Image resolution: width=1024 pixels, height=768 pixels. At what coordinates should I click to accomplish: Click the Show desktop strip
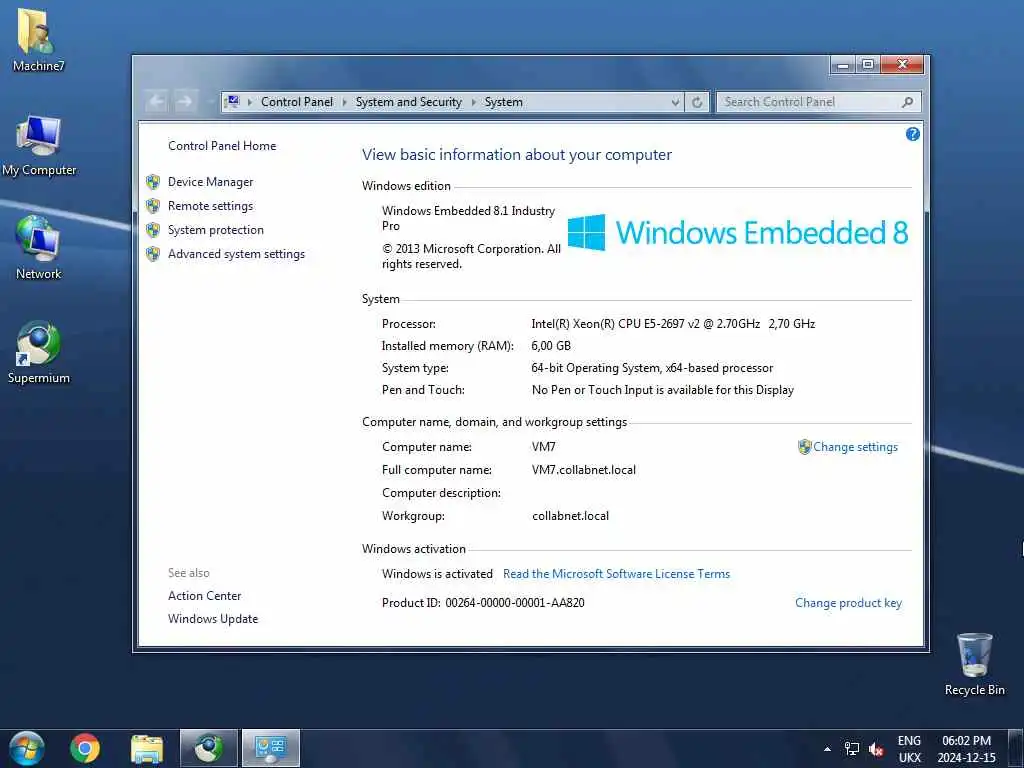1016,749
